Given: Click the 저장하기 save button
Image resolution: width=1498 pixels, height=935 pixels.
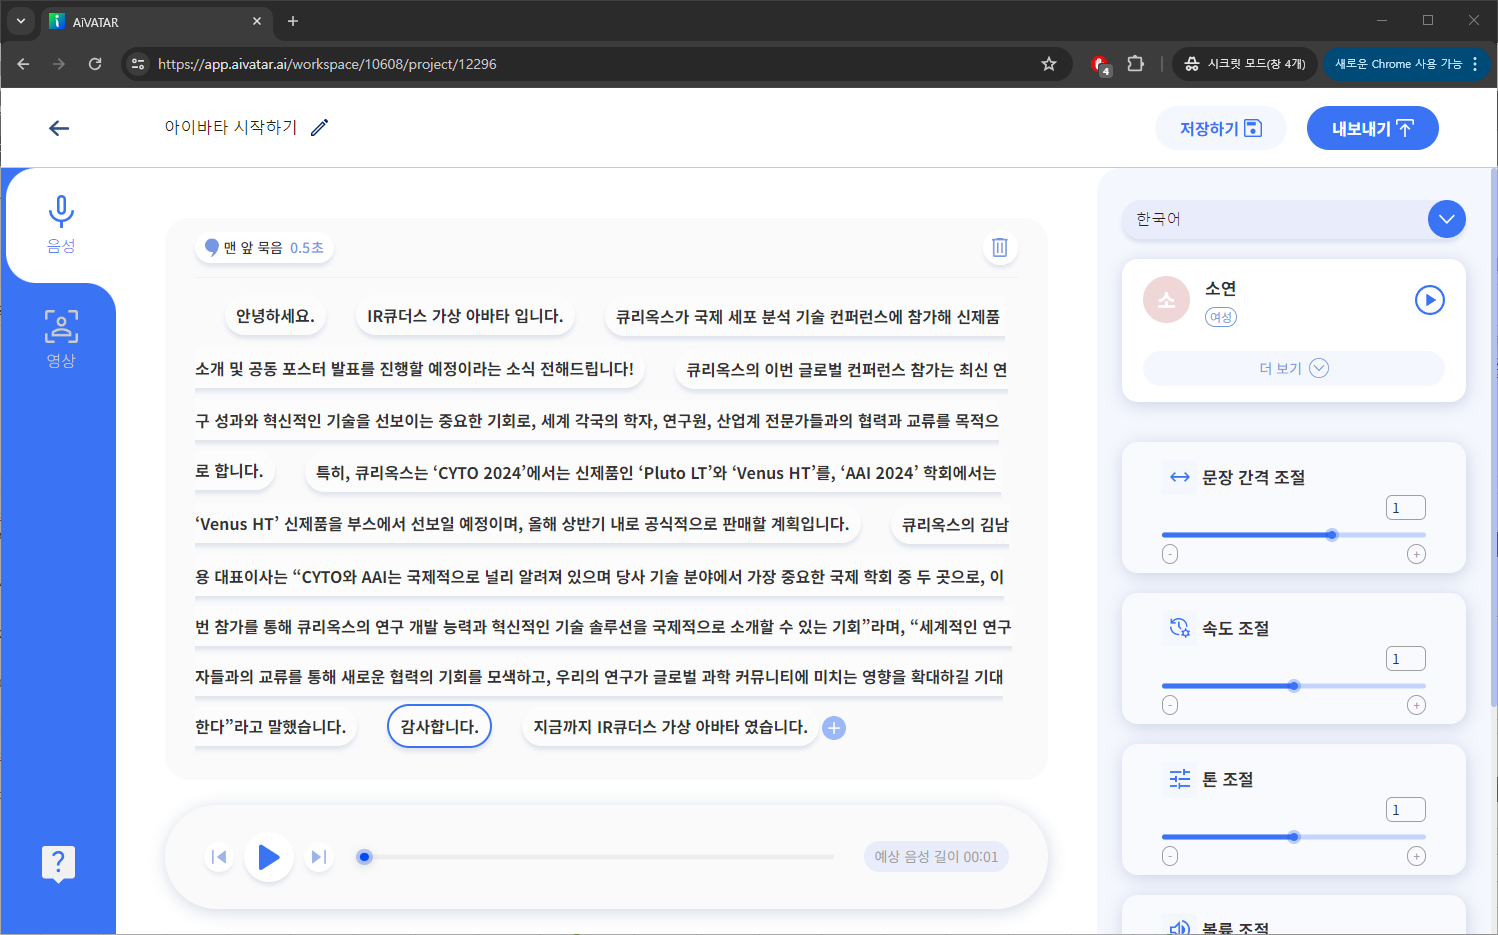Looking at the screenshot, I should pyautogui.click(x=1220, y=128).
